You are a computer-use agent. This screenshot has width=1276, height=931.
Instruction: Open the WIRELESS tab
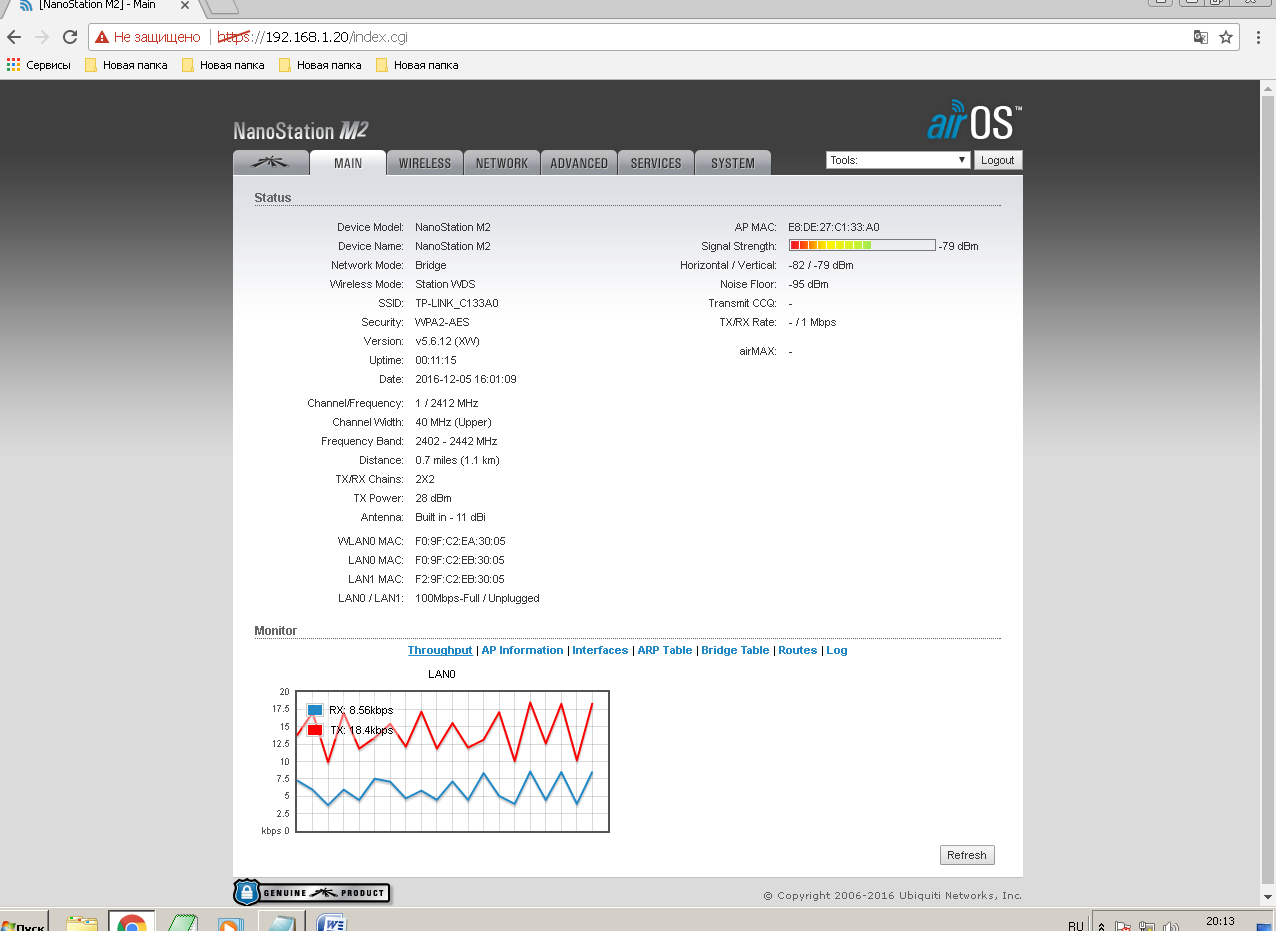[x=425, y=163]
